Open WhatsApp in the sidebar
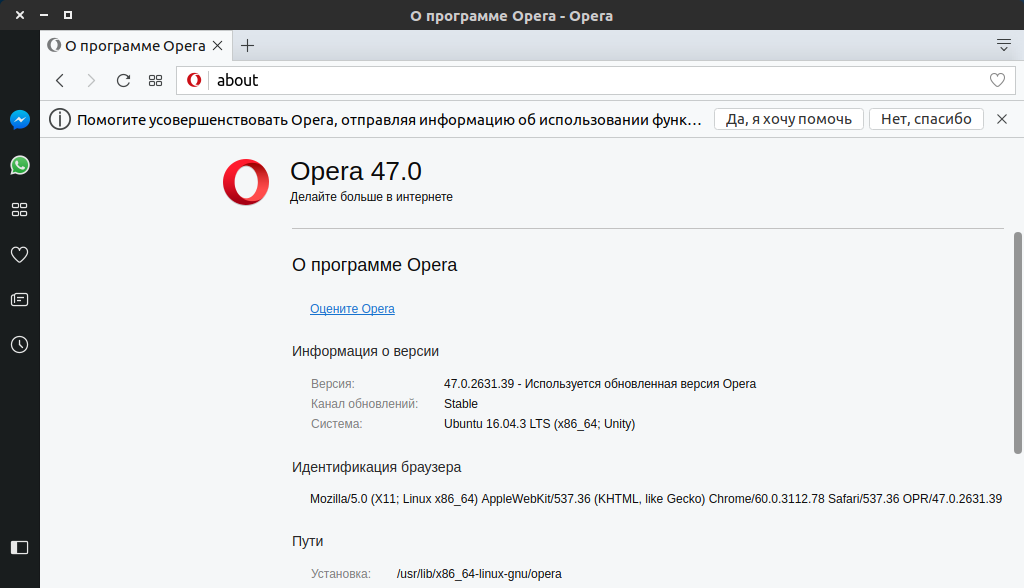1024x588 pixels. (x=20, y=165)
